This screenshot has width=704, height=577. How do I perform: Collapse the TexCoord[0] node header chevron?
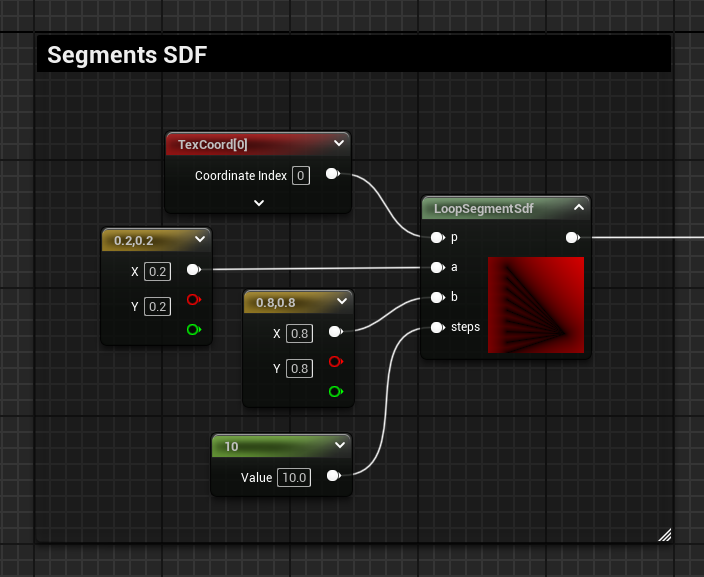pyautogui.click(x=340, y=144)
